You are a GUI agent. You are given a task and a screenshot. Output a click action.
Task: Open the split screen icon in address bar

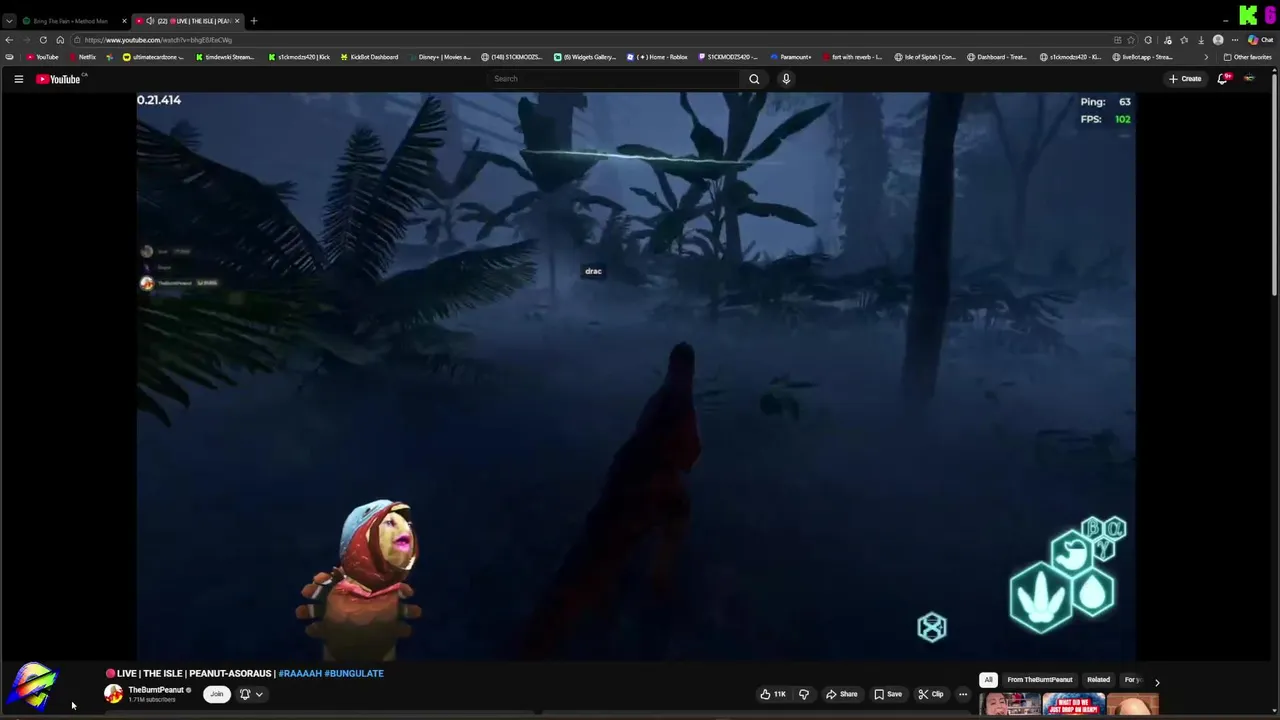(x=1117, y=40)
